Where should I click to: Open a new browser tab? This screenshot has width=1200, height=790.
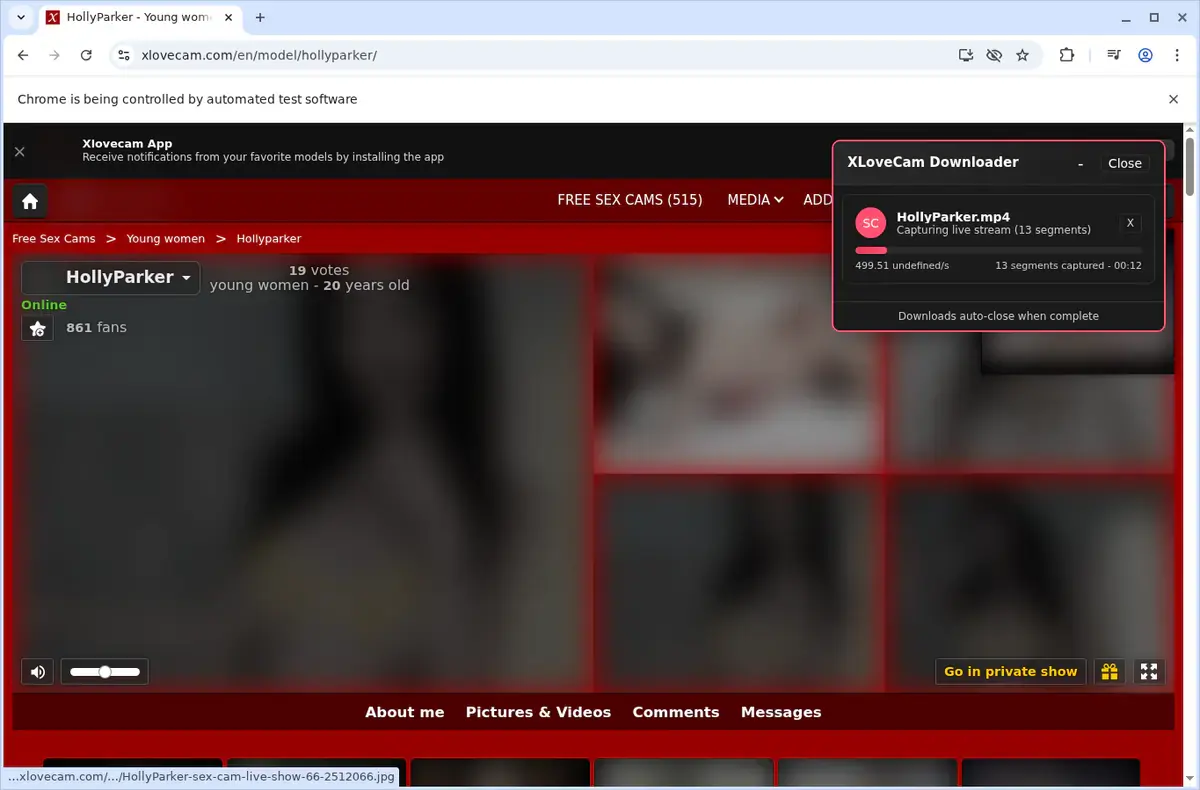click(260, 17)
